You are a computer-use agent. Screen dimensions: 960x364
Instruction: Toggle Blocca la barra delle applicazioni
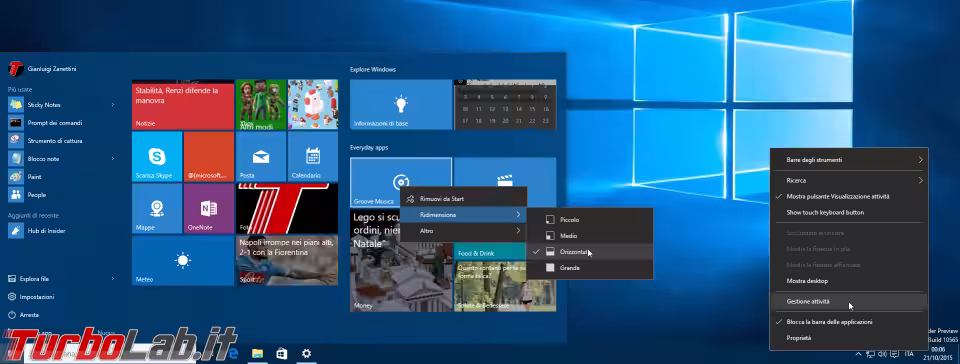coord(849,322)
